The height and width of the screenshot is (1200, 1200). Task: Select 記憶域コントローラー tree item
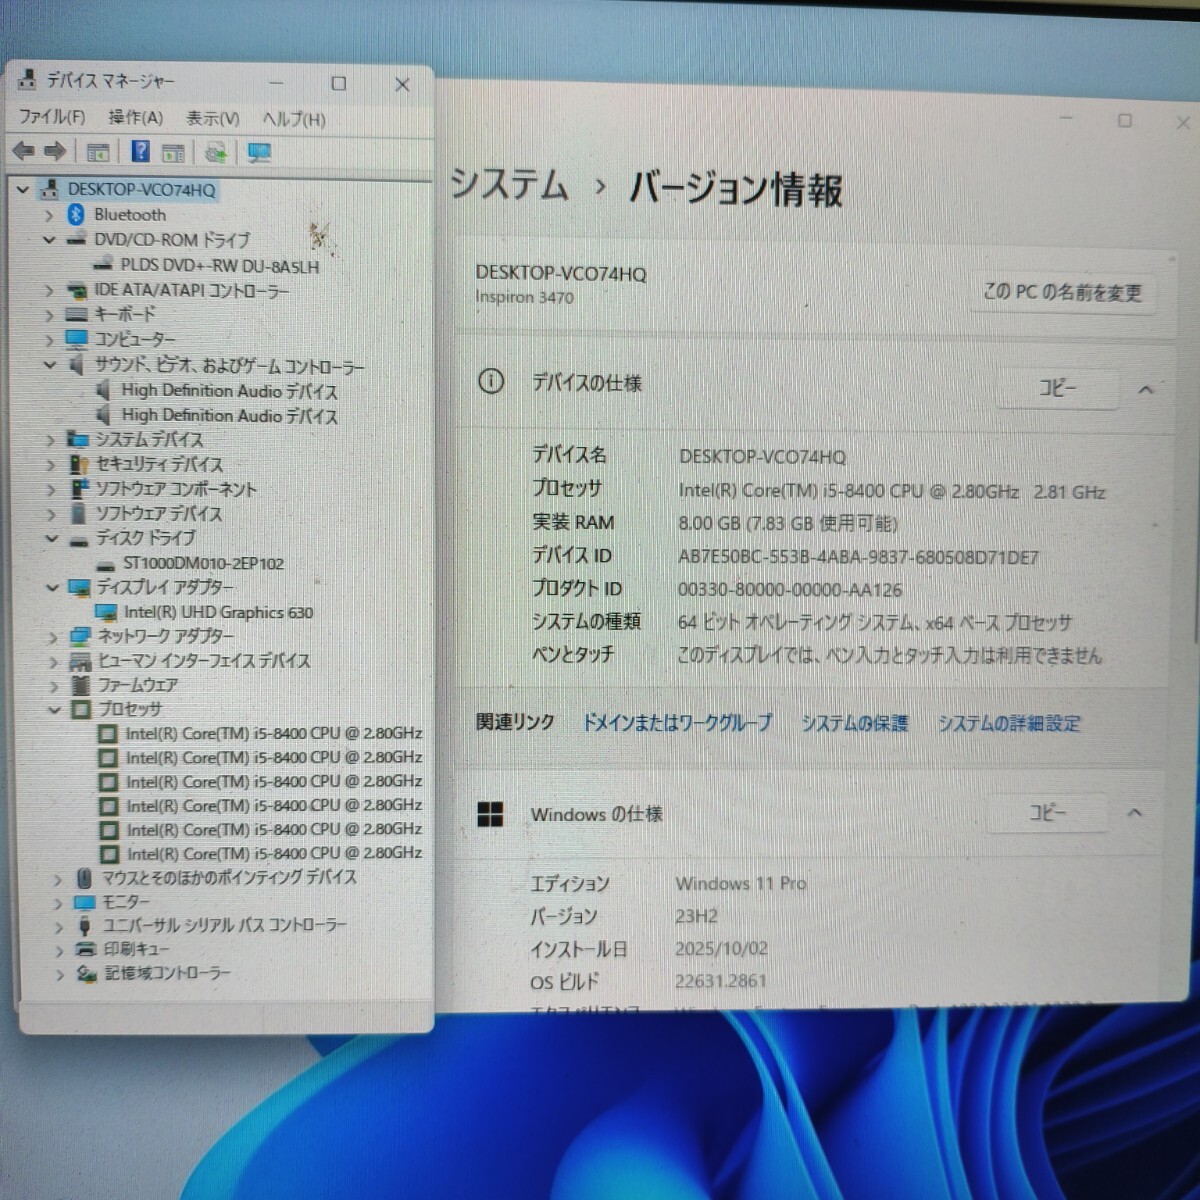coord(168,973)
